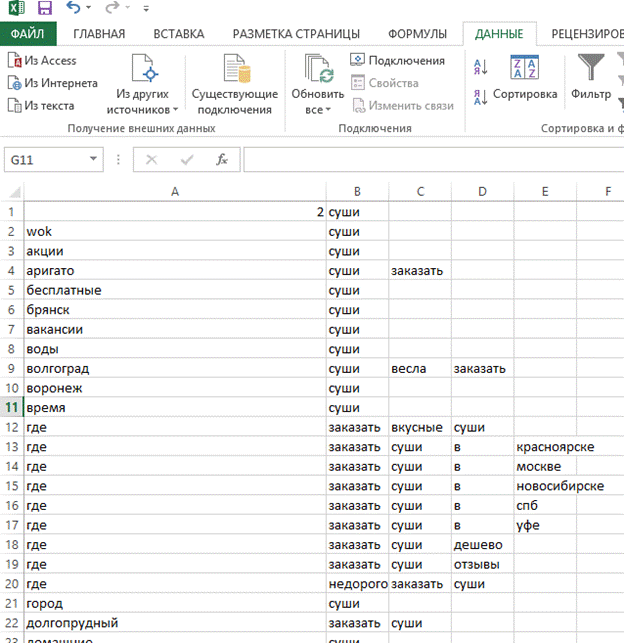Click the Из текста import button
624x643 pixels.
(41, 105)
